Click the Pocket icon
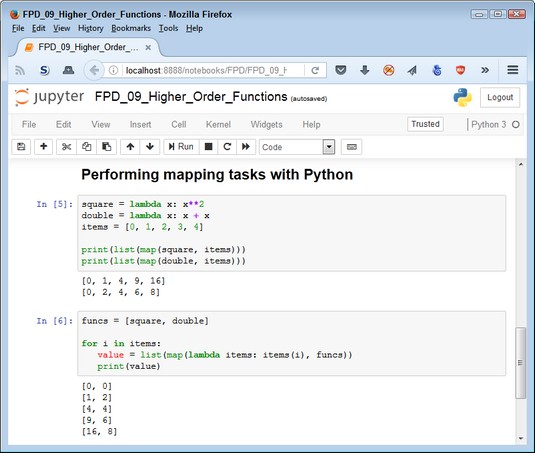Viewport: 535px width, 453px height. coord(341,70)
